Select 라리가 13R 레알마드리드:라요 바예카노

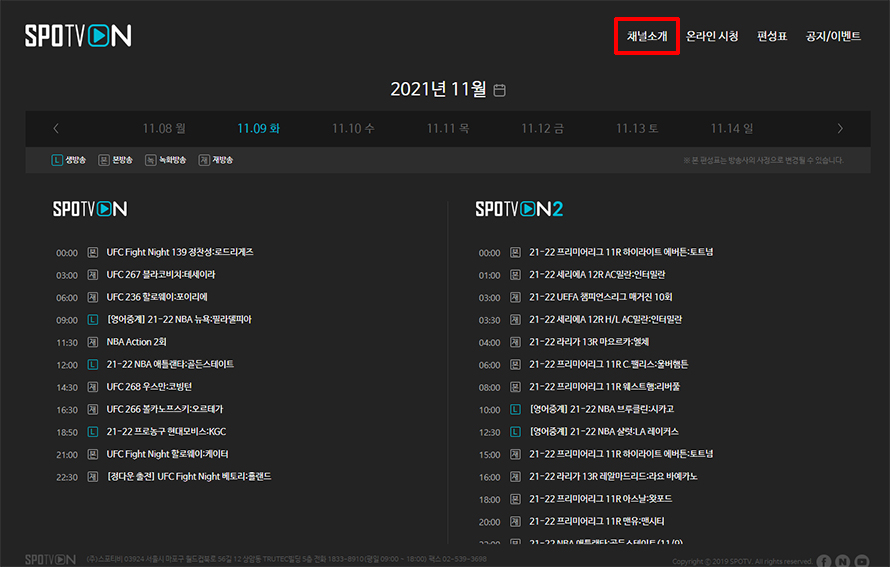613,477
